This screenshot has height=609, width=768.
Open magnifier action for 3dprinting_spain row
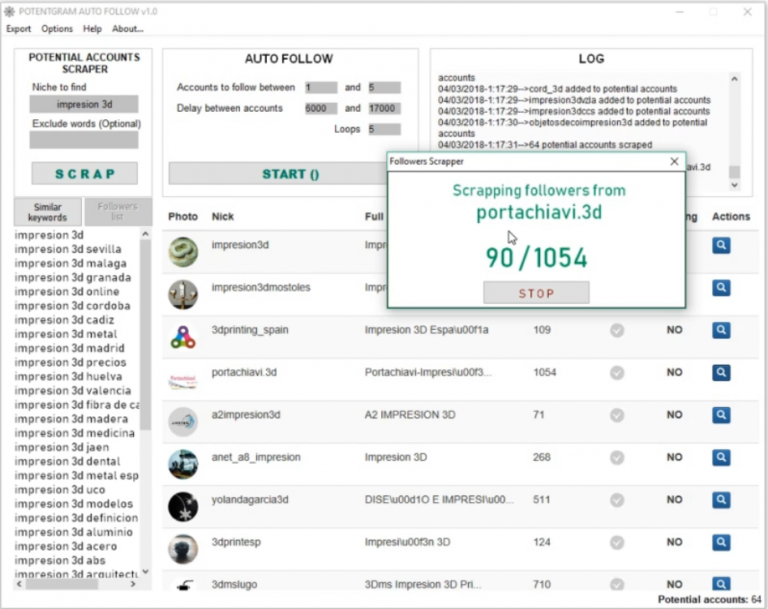tap(721, 330)
